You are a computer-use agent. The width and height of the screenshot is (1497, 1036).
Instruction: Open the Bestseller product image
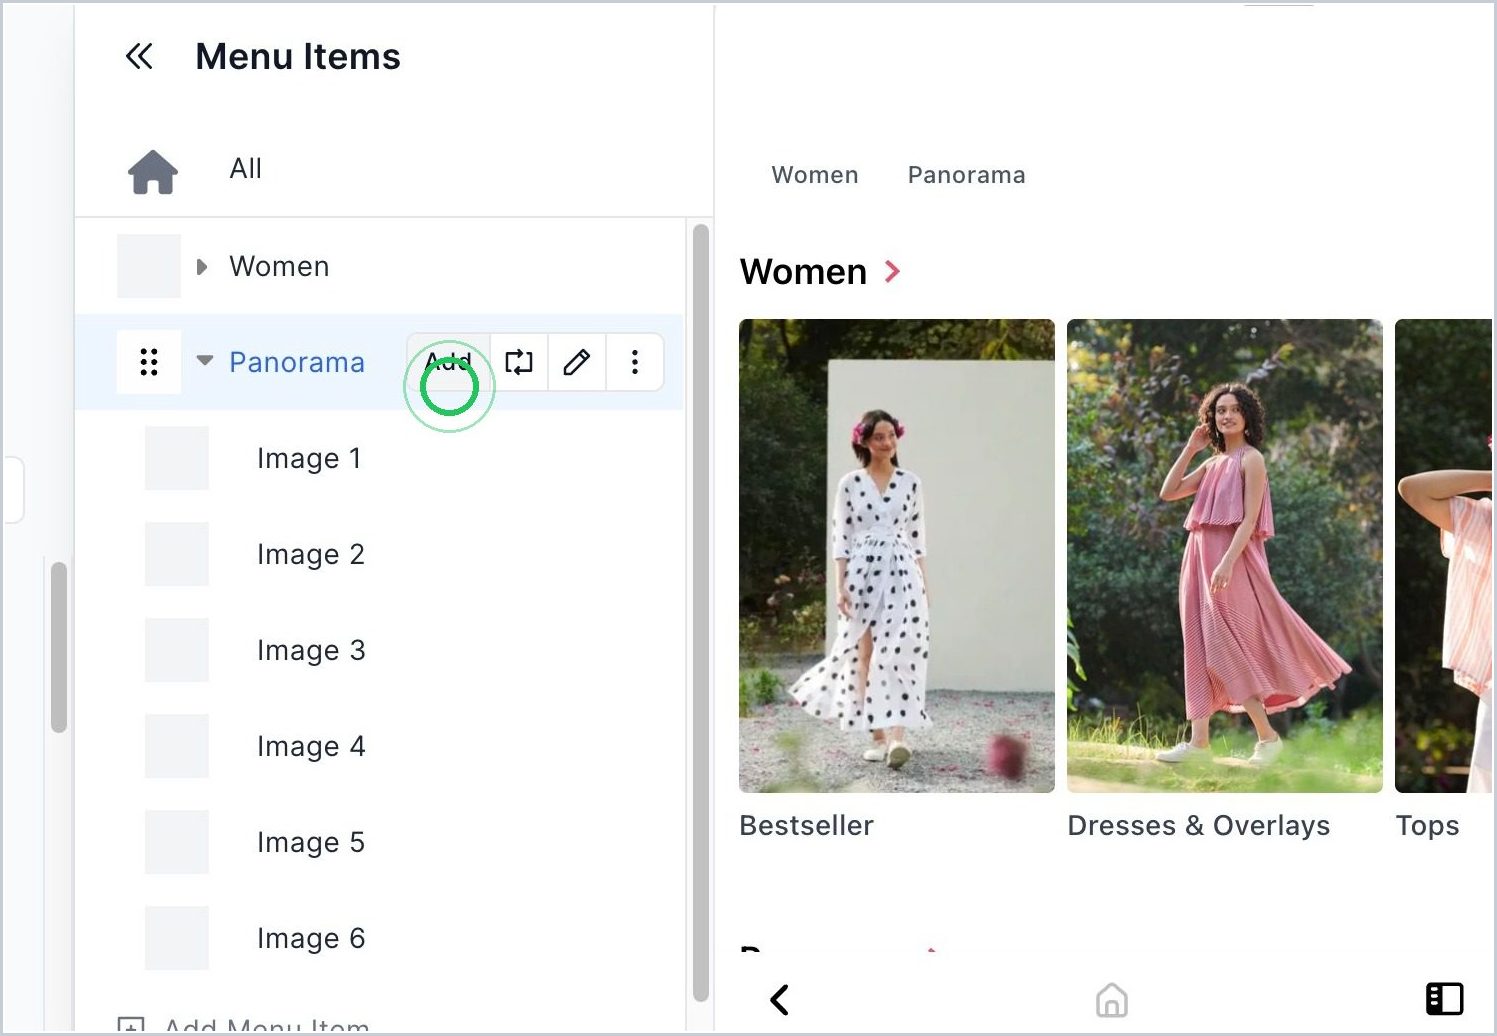[x=897, y=556]
